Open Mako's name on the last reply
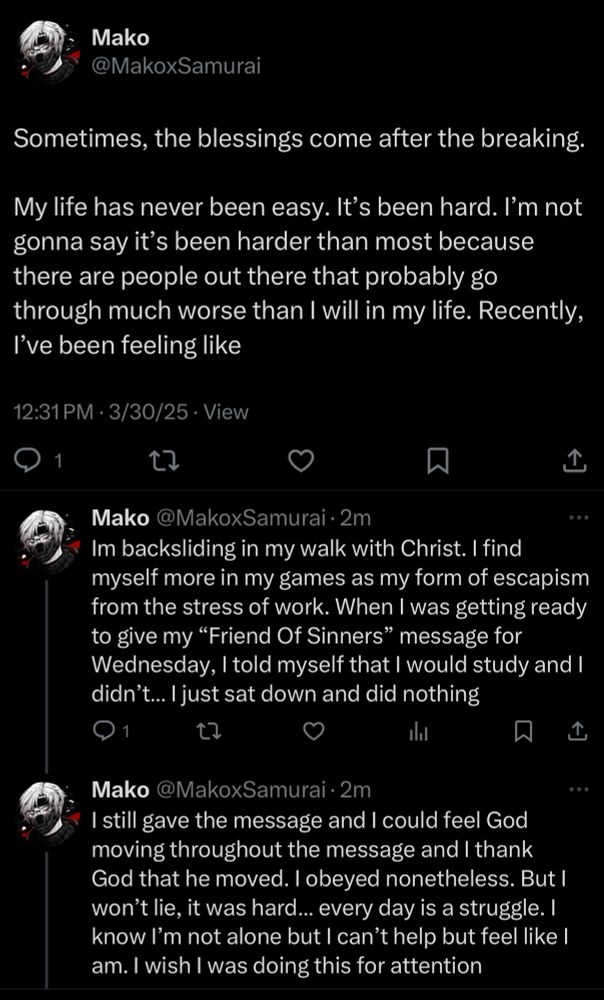604x1000 pixels. click(x=120, y=790)
